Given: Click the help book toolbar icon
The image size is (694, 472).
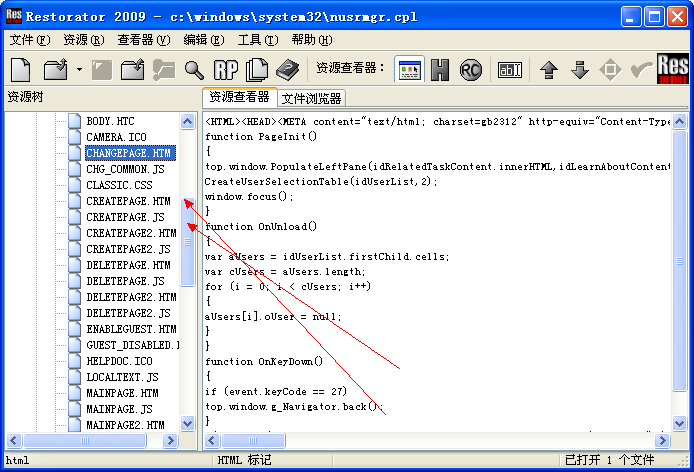Looking at the screenshot, I should (288, 70).
